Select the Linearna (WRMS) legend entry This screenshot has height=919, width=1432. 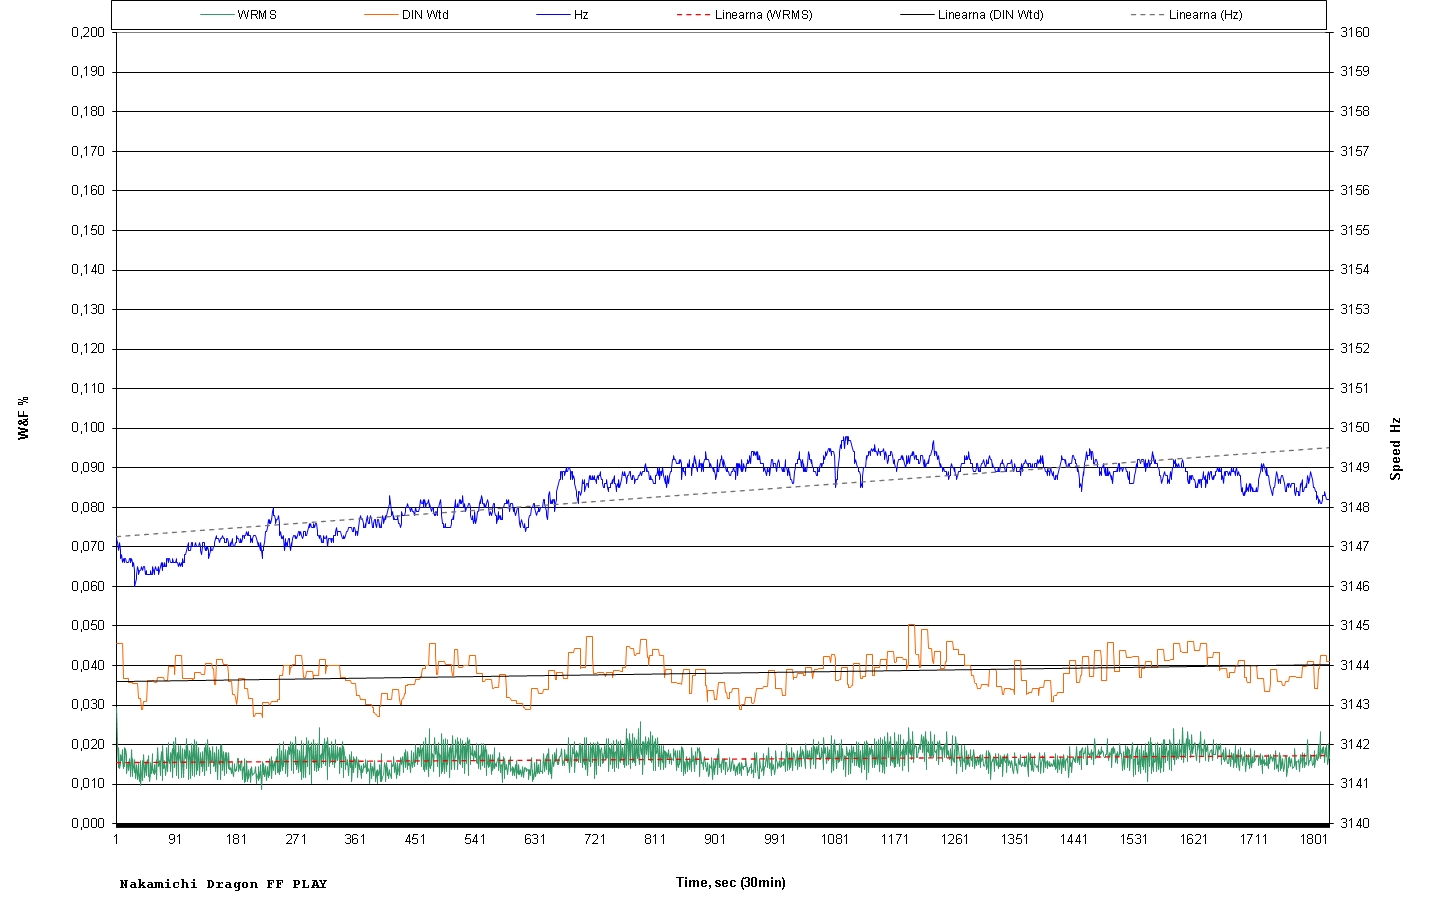745,15
